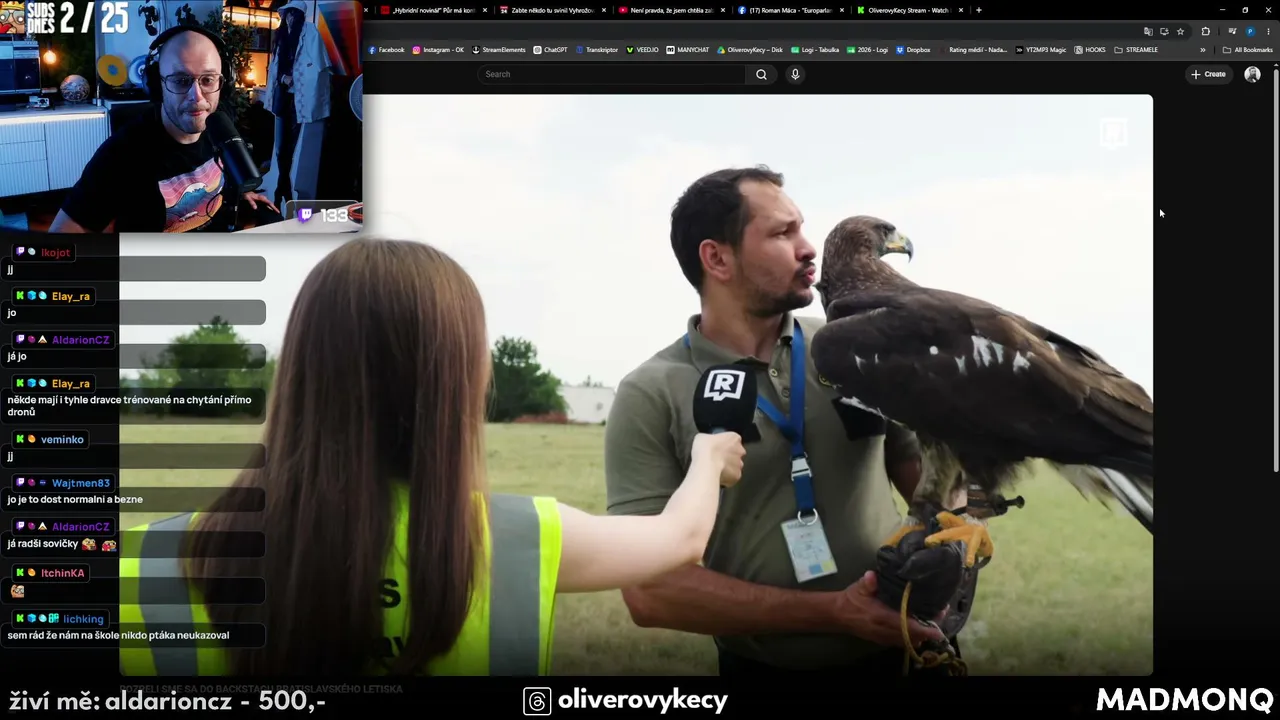Open the STREAMELE bookmarks folder

[x=1136, y=50]
